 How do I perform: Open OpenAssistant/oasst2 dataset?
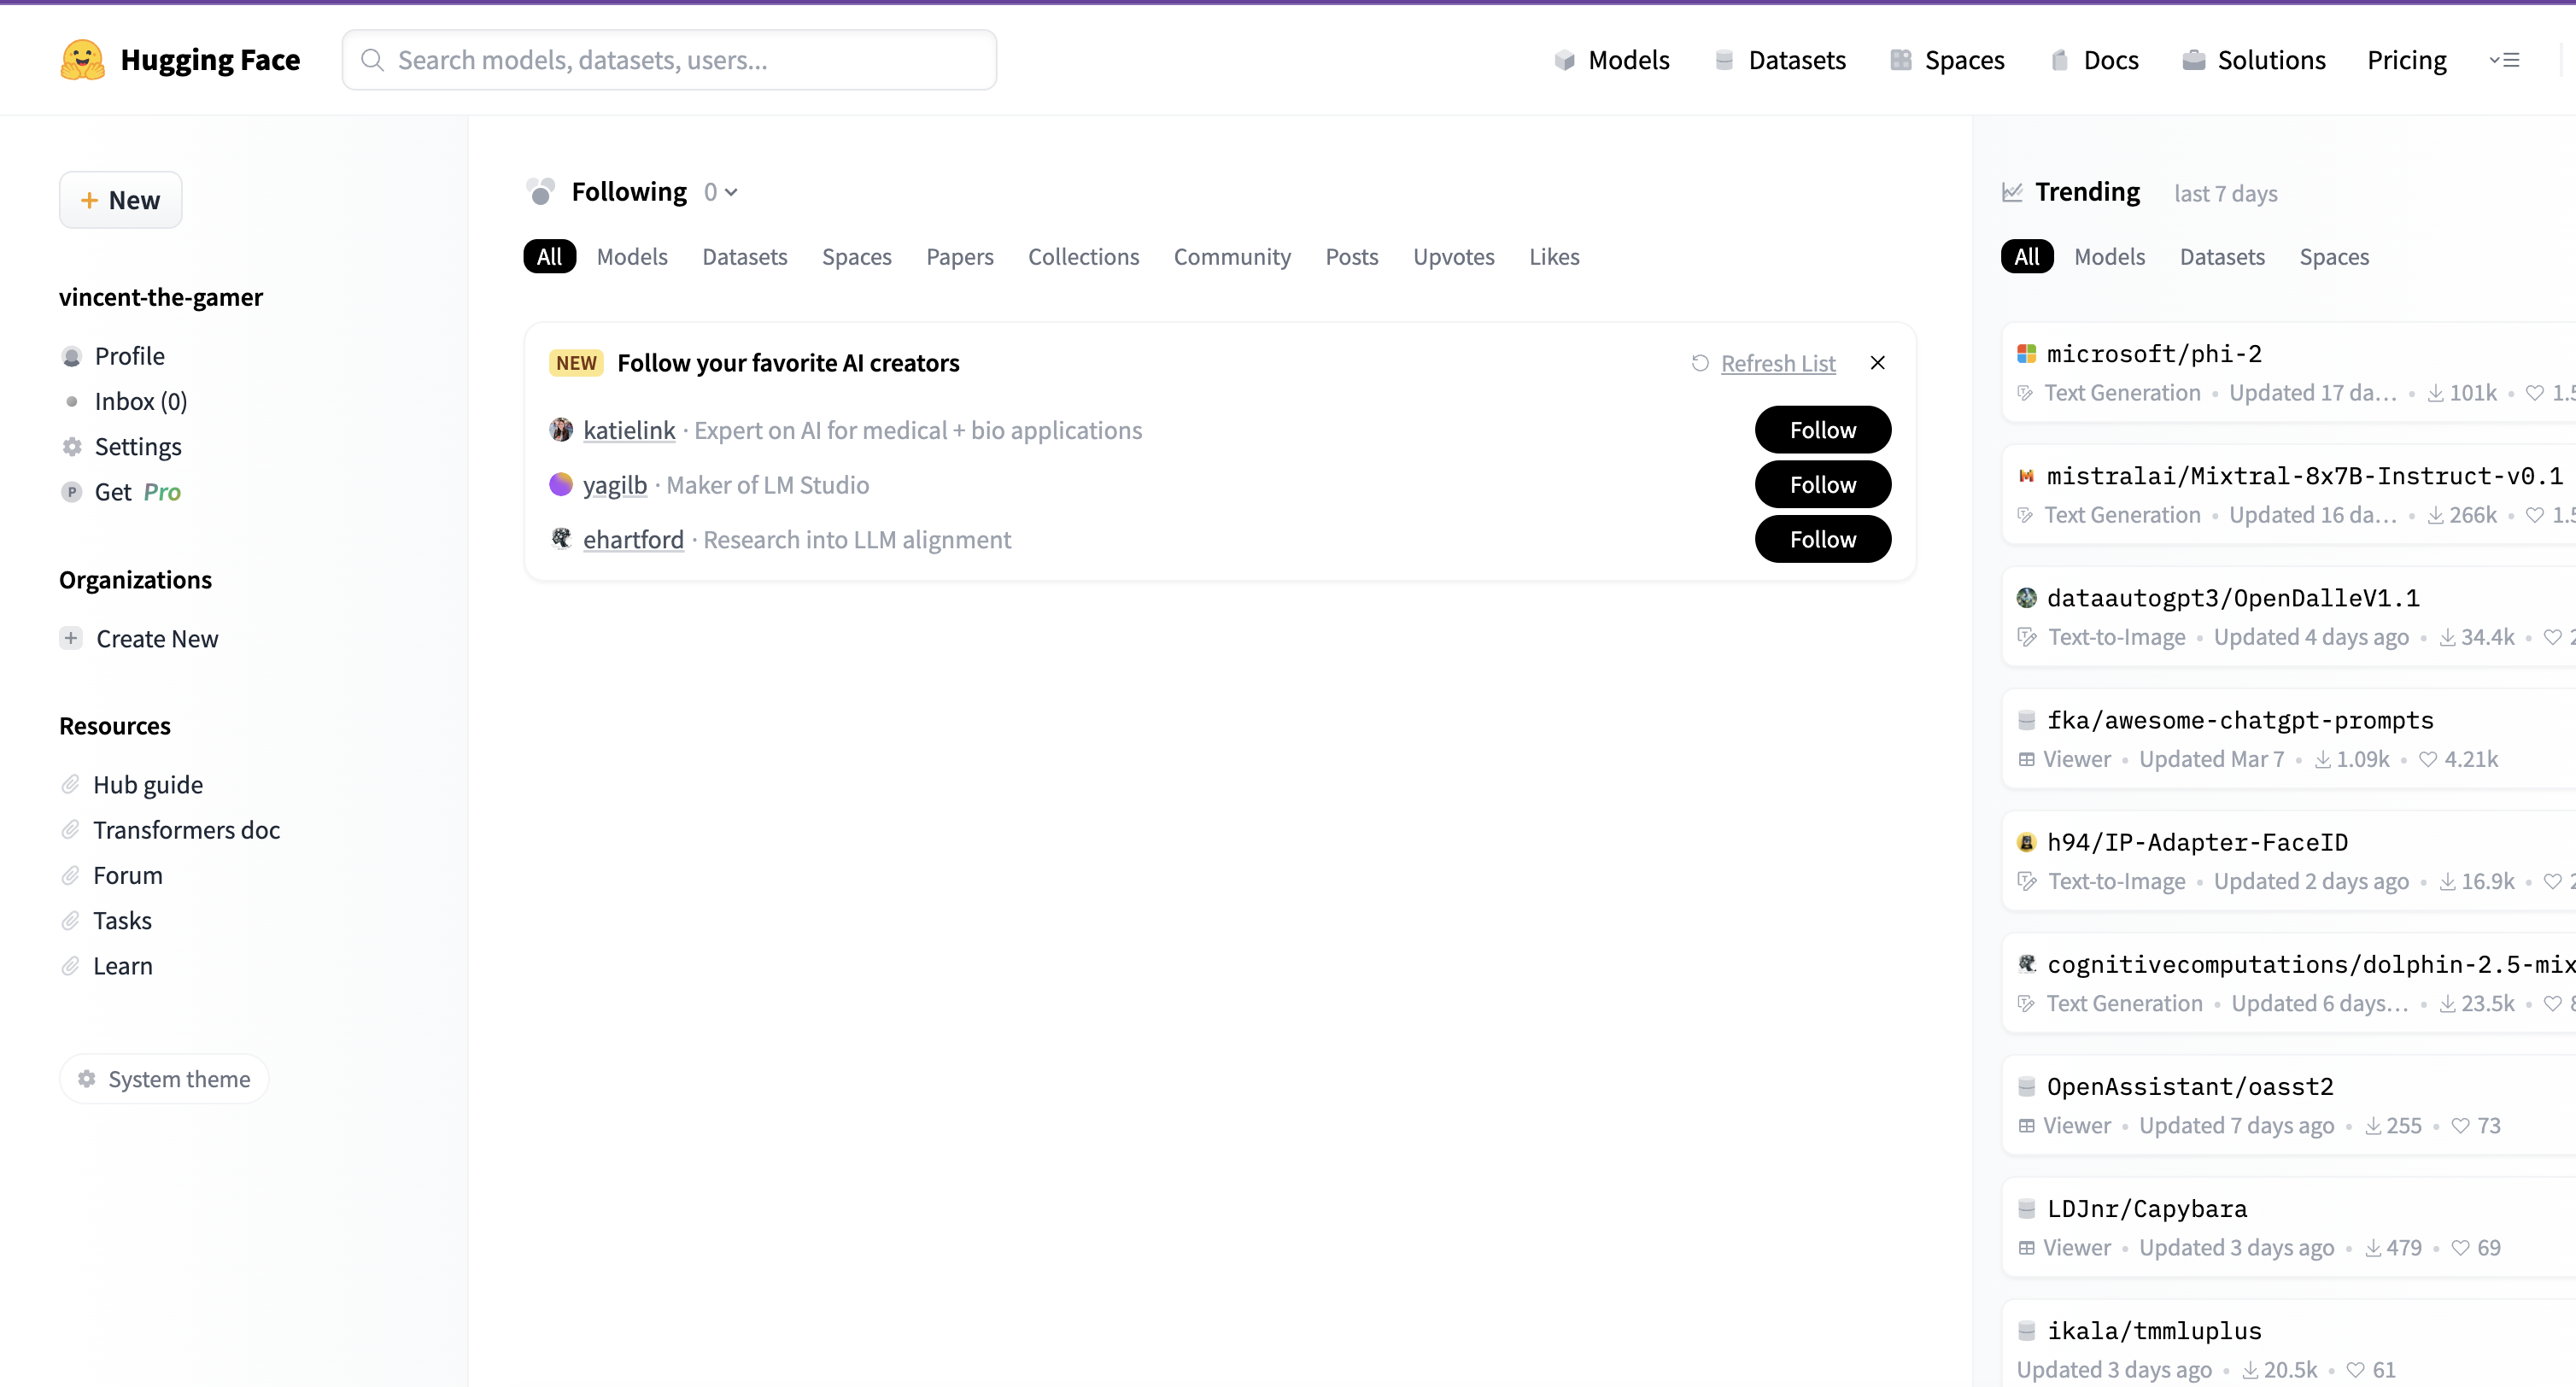[x=2288, y=1105]
